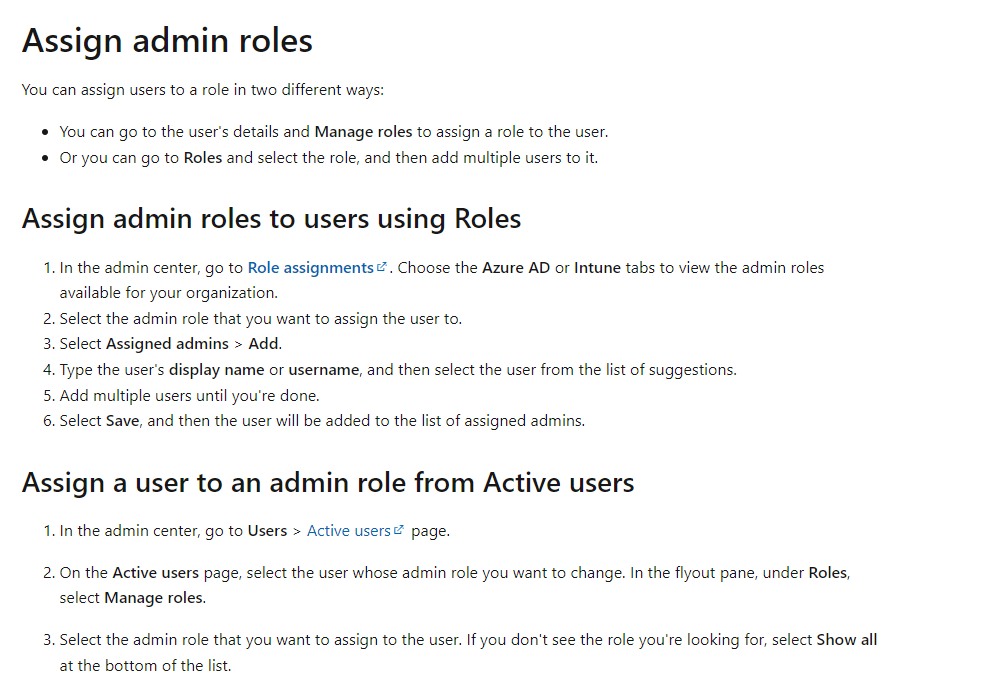Click bold 'Show all' text

(847, 640)
